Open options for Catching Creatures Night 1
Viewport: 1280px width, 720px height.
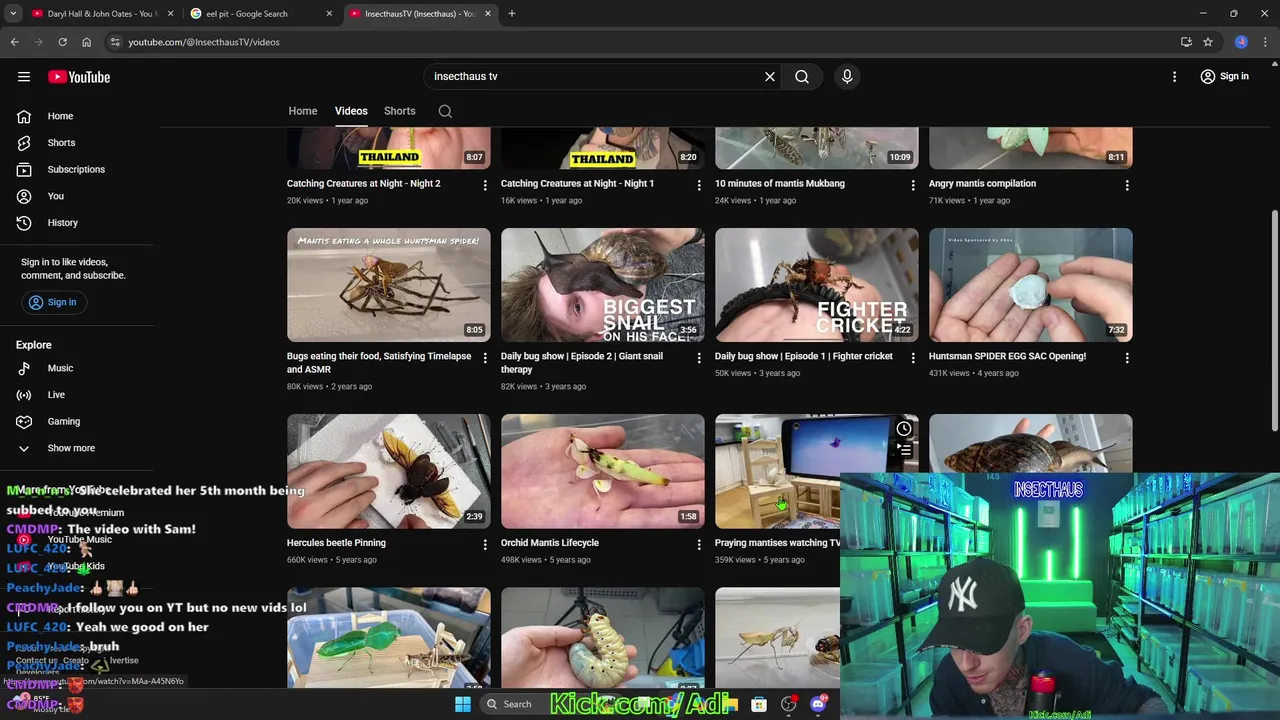point(699,185)
